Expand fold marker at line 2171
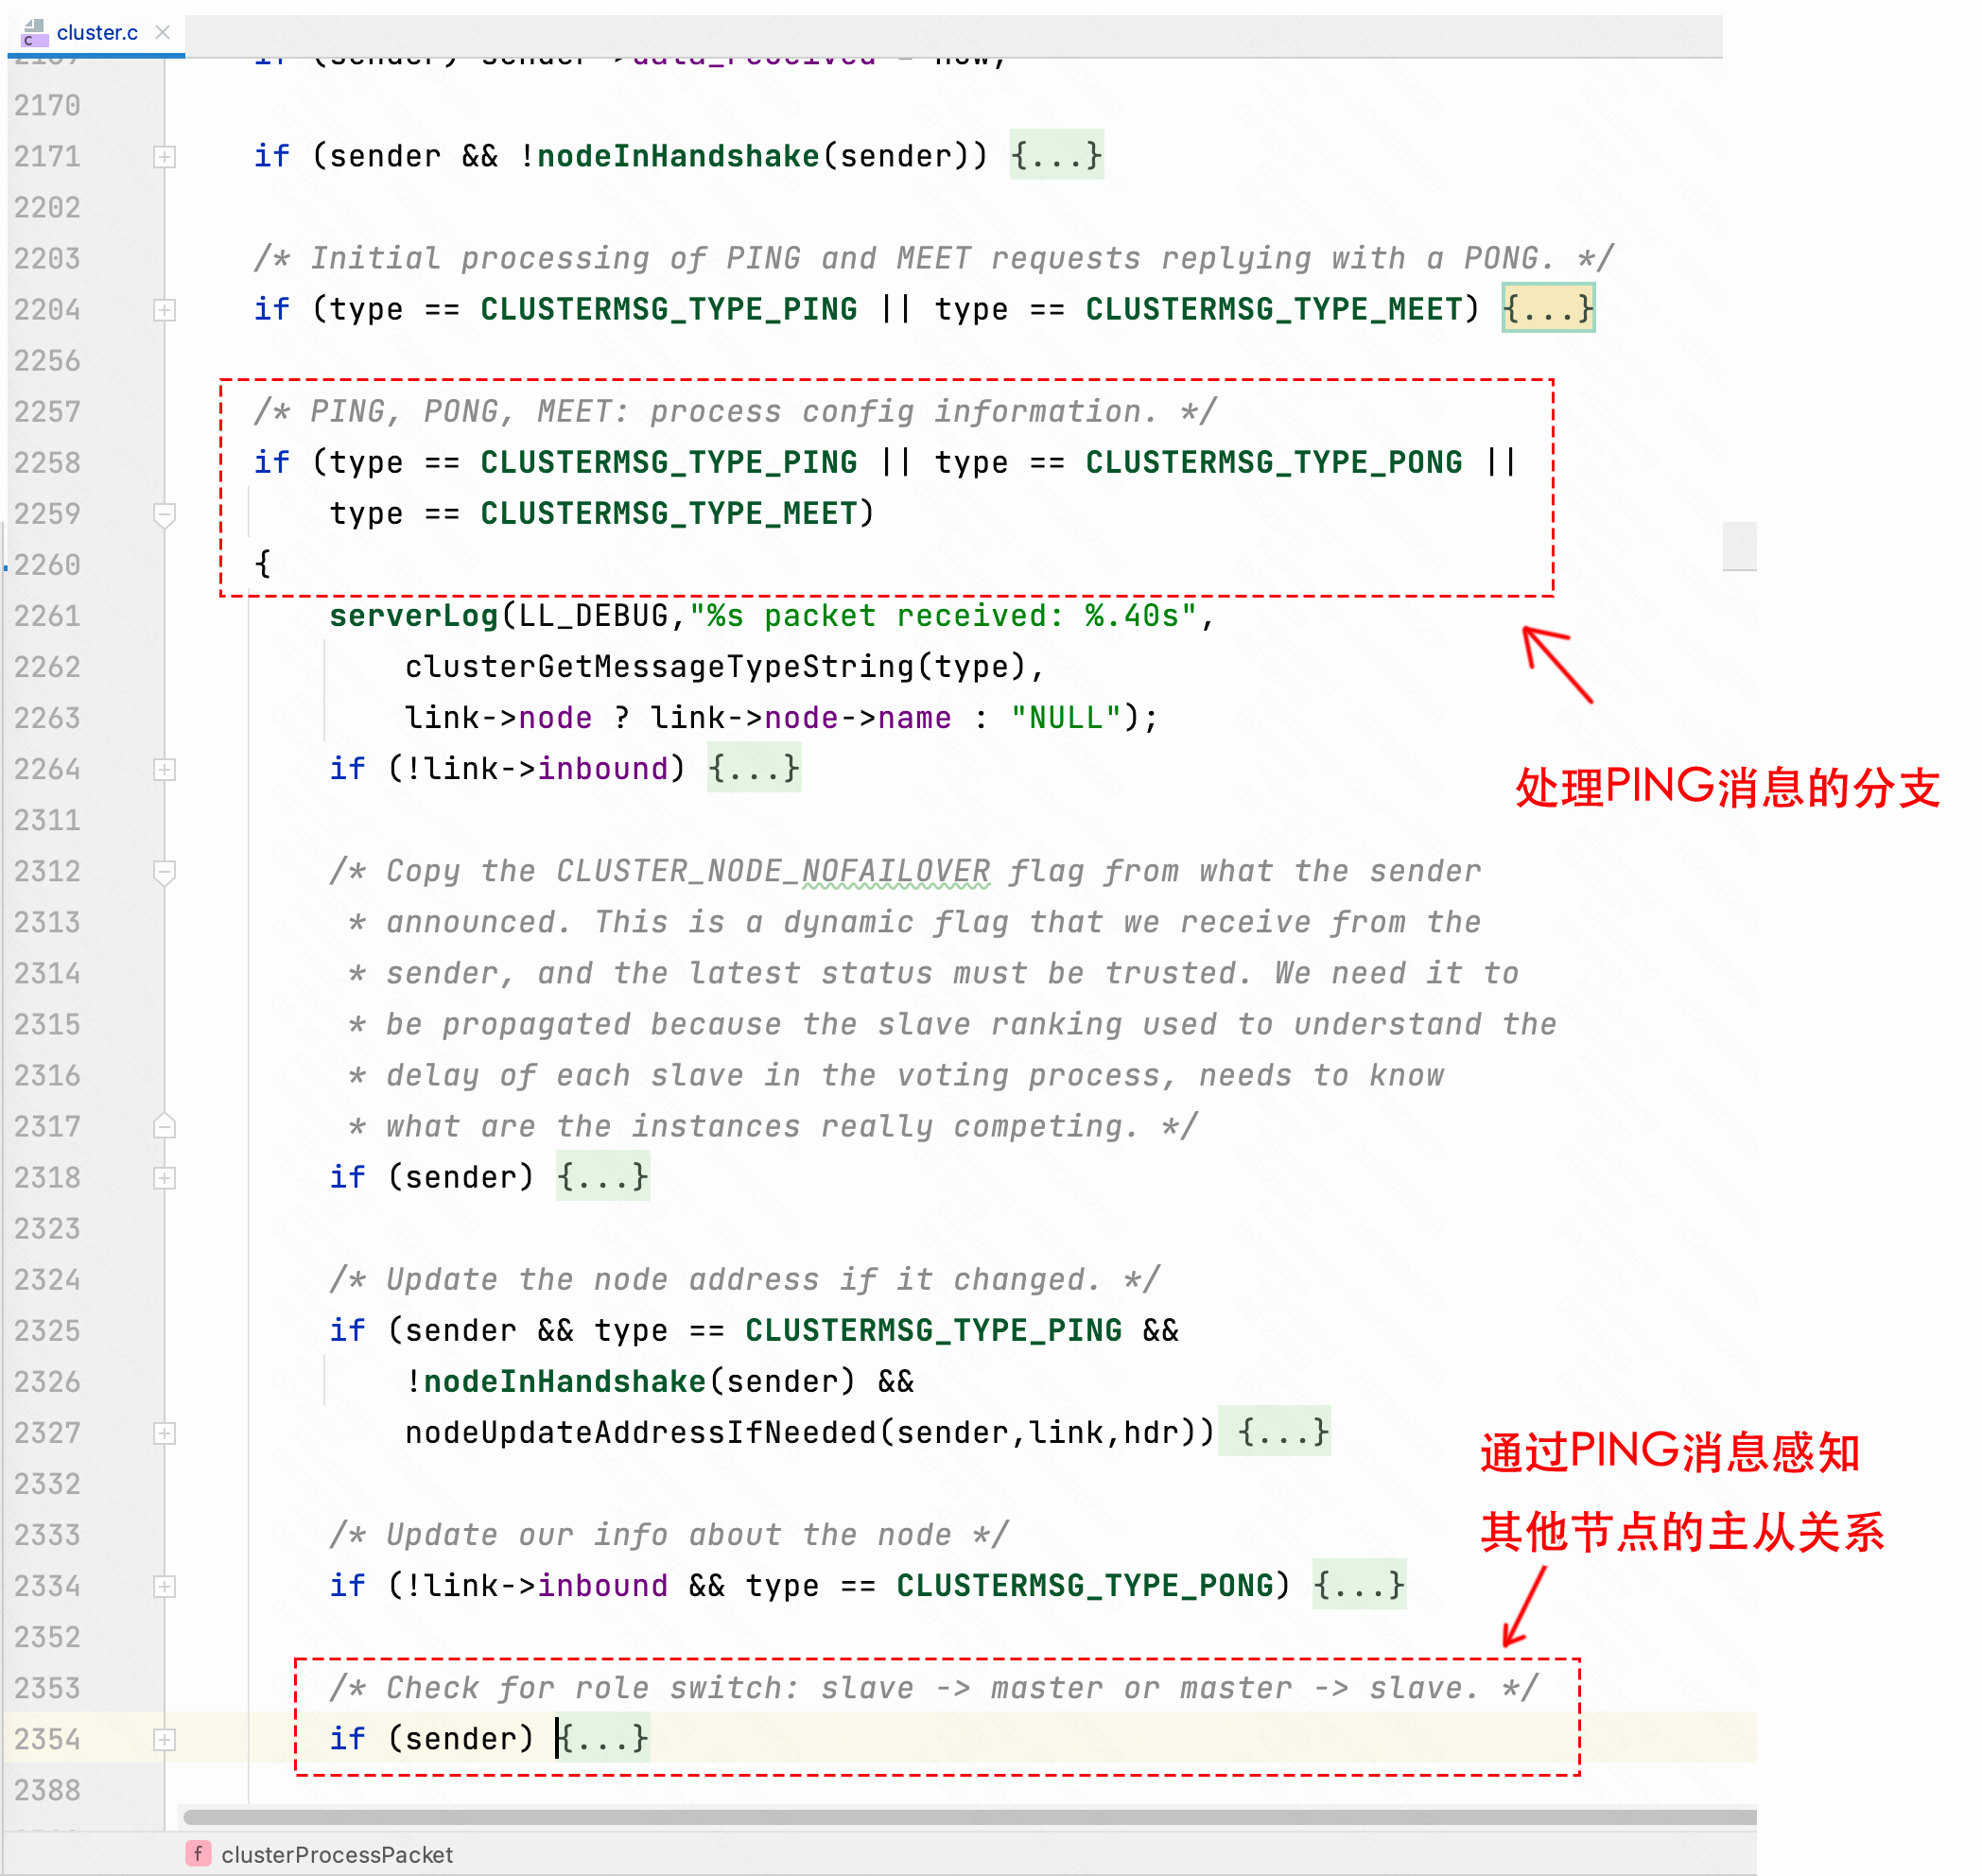 point(165,157)
